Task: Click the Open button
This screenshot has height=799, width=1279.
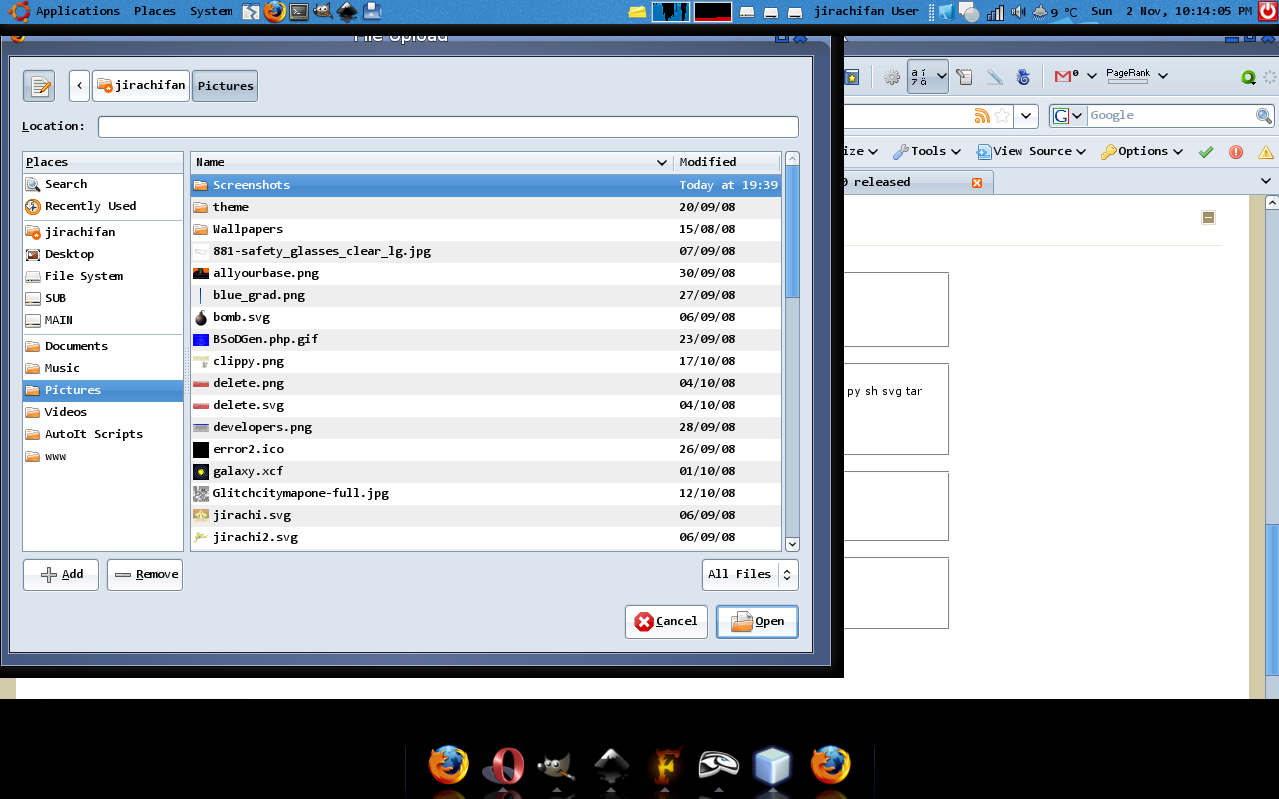Action: tap(757, 621)
